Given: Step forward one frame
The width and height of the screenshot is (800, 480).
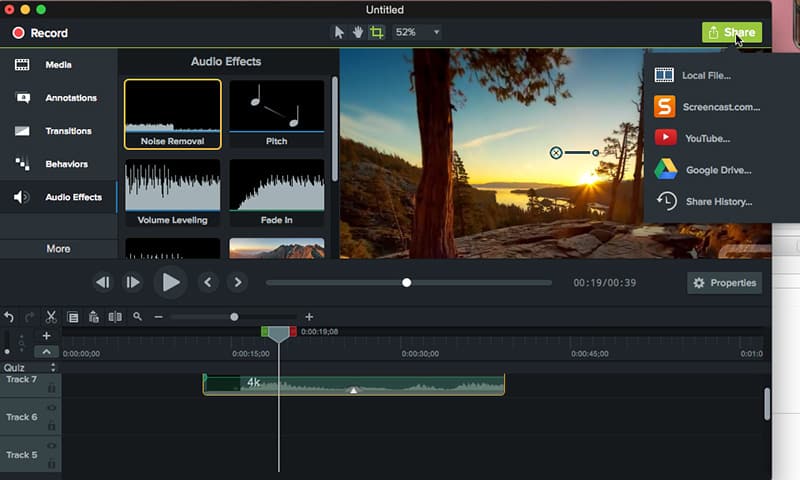Looking at the screenshot, I should click(133, 283).
